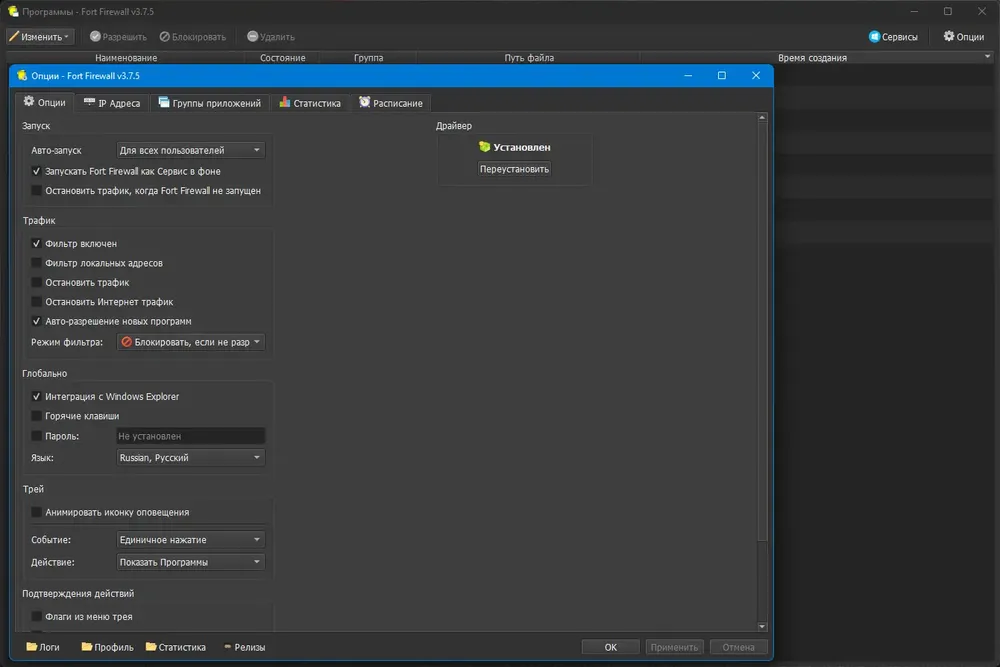Open the Профиль folder link
This screenshot has height=667, width=1000.
107,647
